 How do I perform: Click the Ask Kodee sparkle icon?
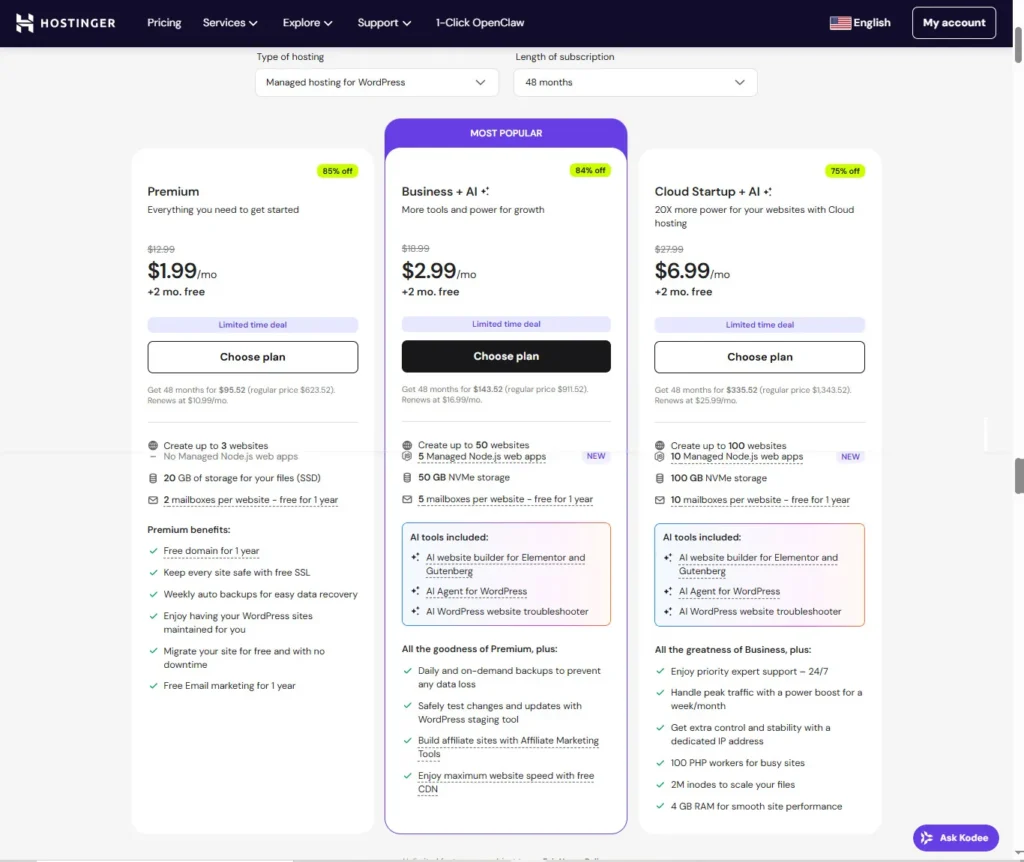pyautogui.click(x=926, y=838)
